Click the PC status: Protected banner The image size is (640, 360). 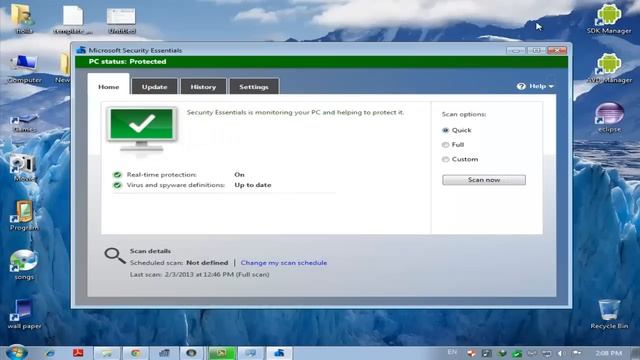[x=321, y=62]
